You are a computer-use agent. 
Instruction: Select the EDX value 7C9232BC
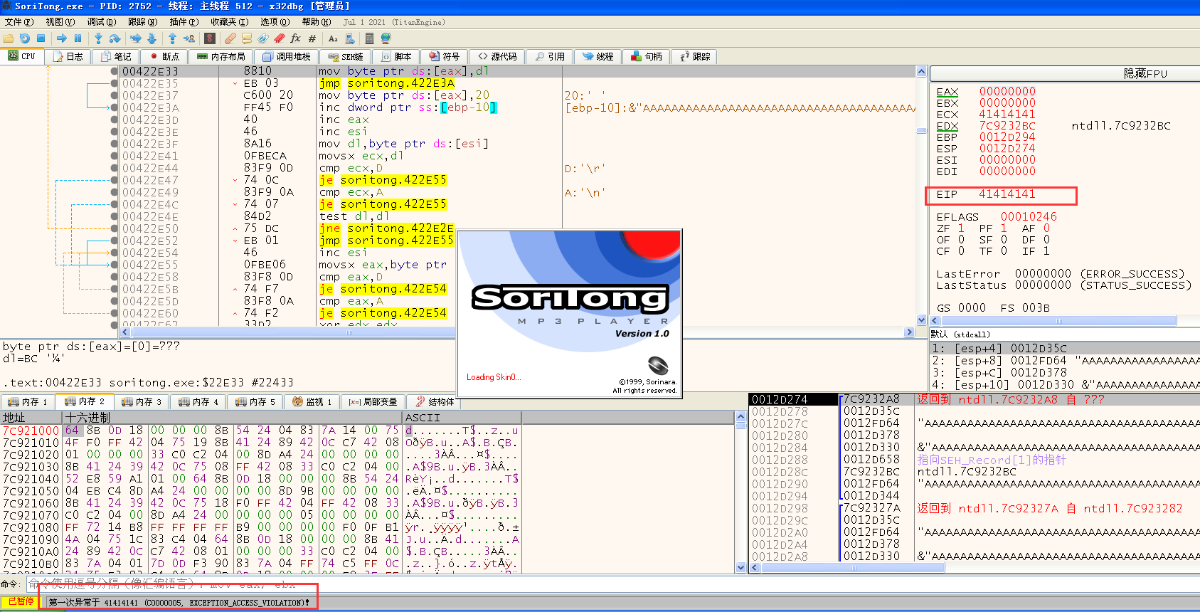1007,125
